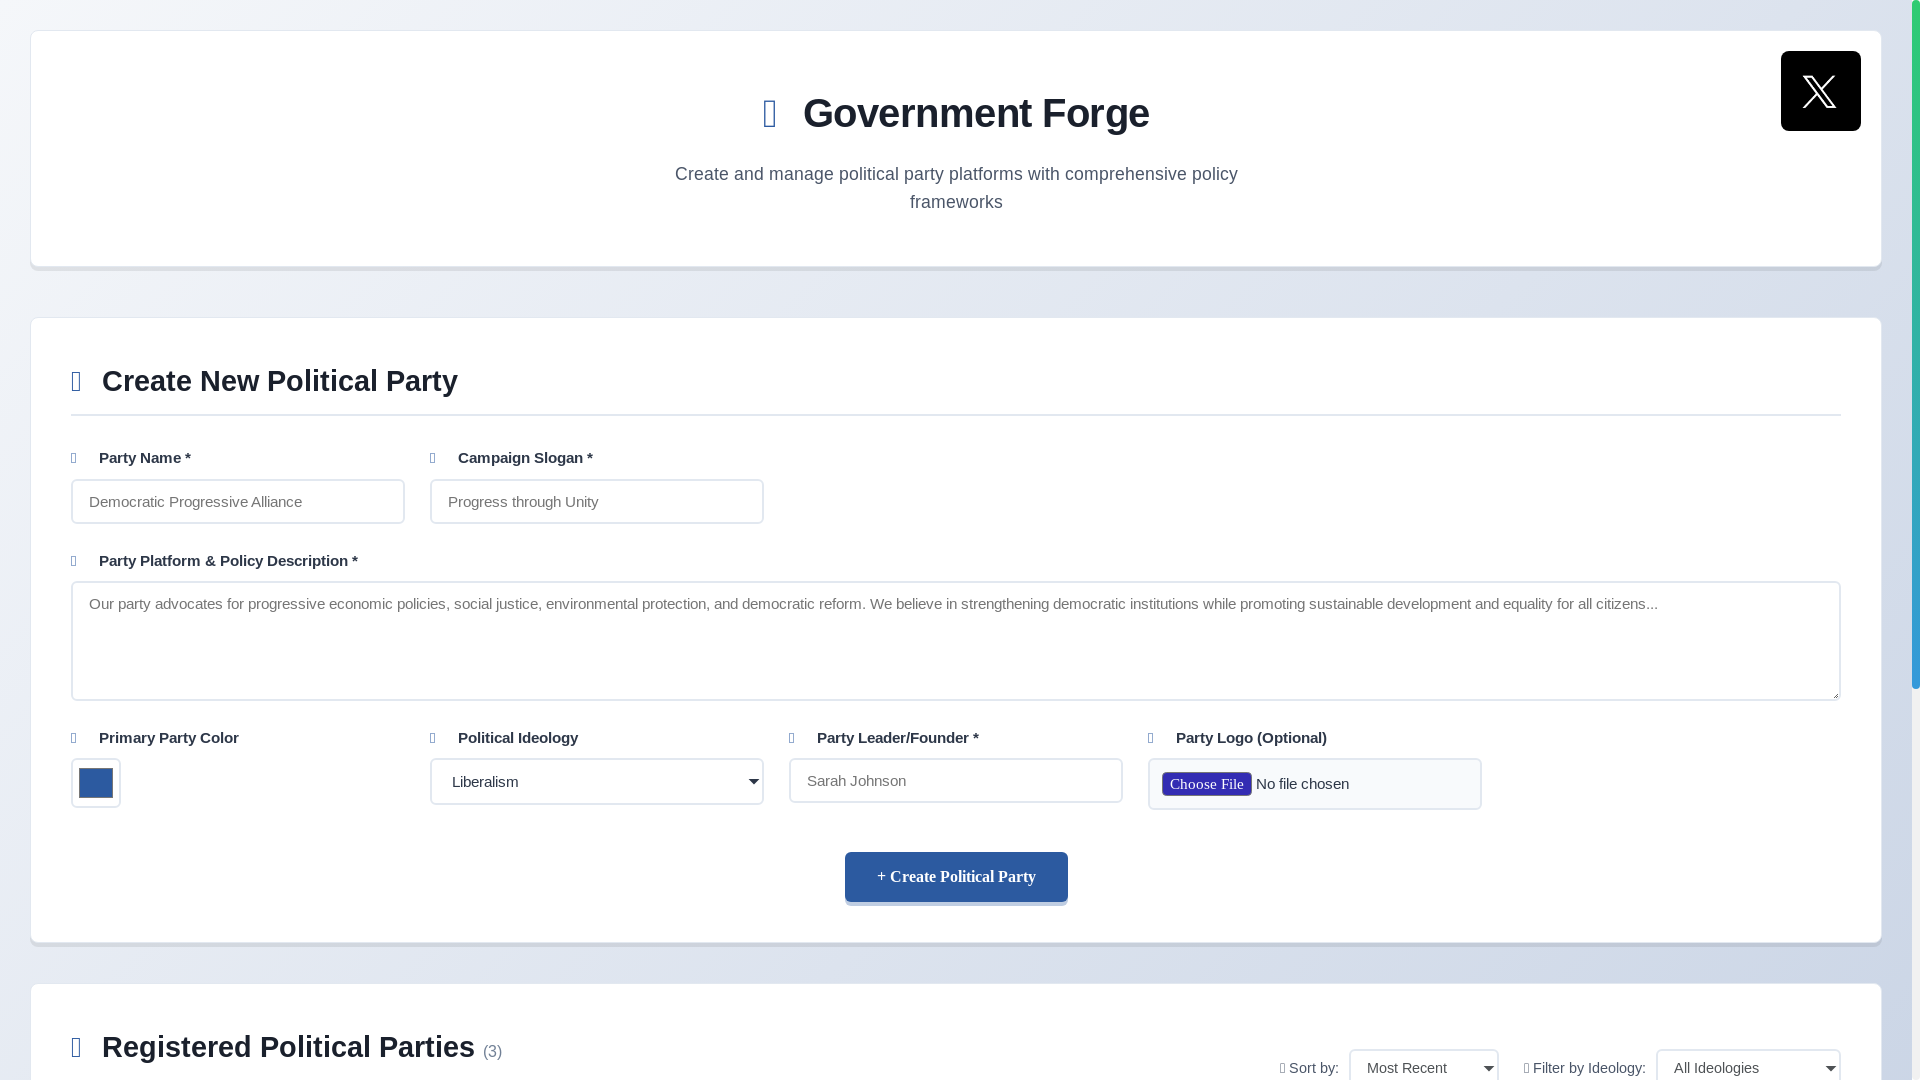Click the Government Forge title text
The width and height of the screenshot is (1920, 1080).
coord(976,114)
